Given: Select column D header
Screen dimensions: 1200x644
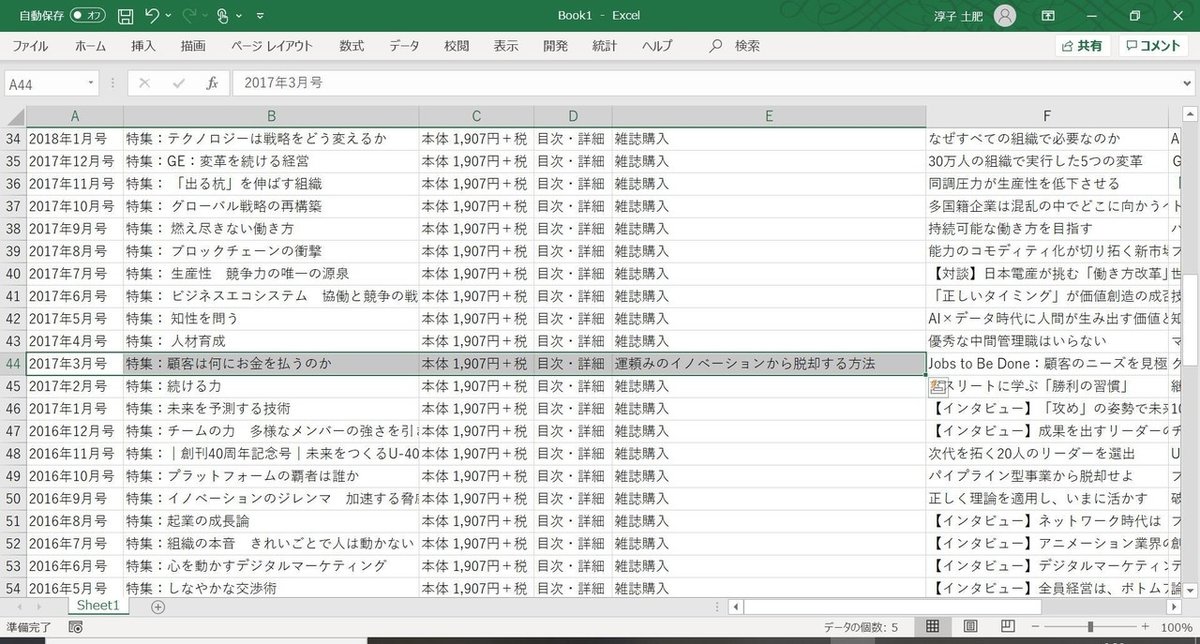Looking at the screenshot, I should click(573, 116).
